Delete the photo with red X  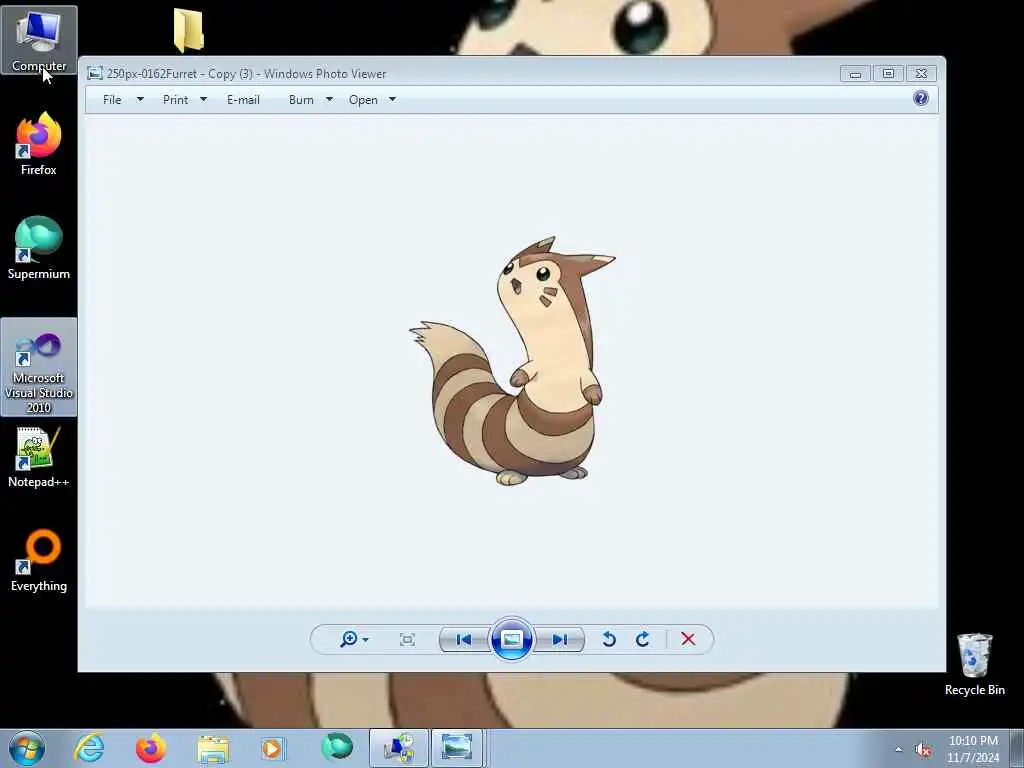click(688, 639)
